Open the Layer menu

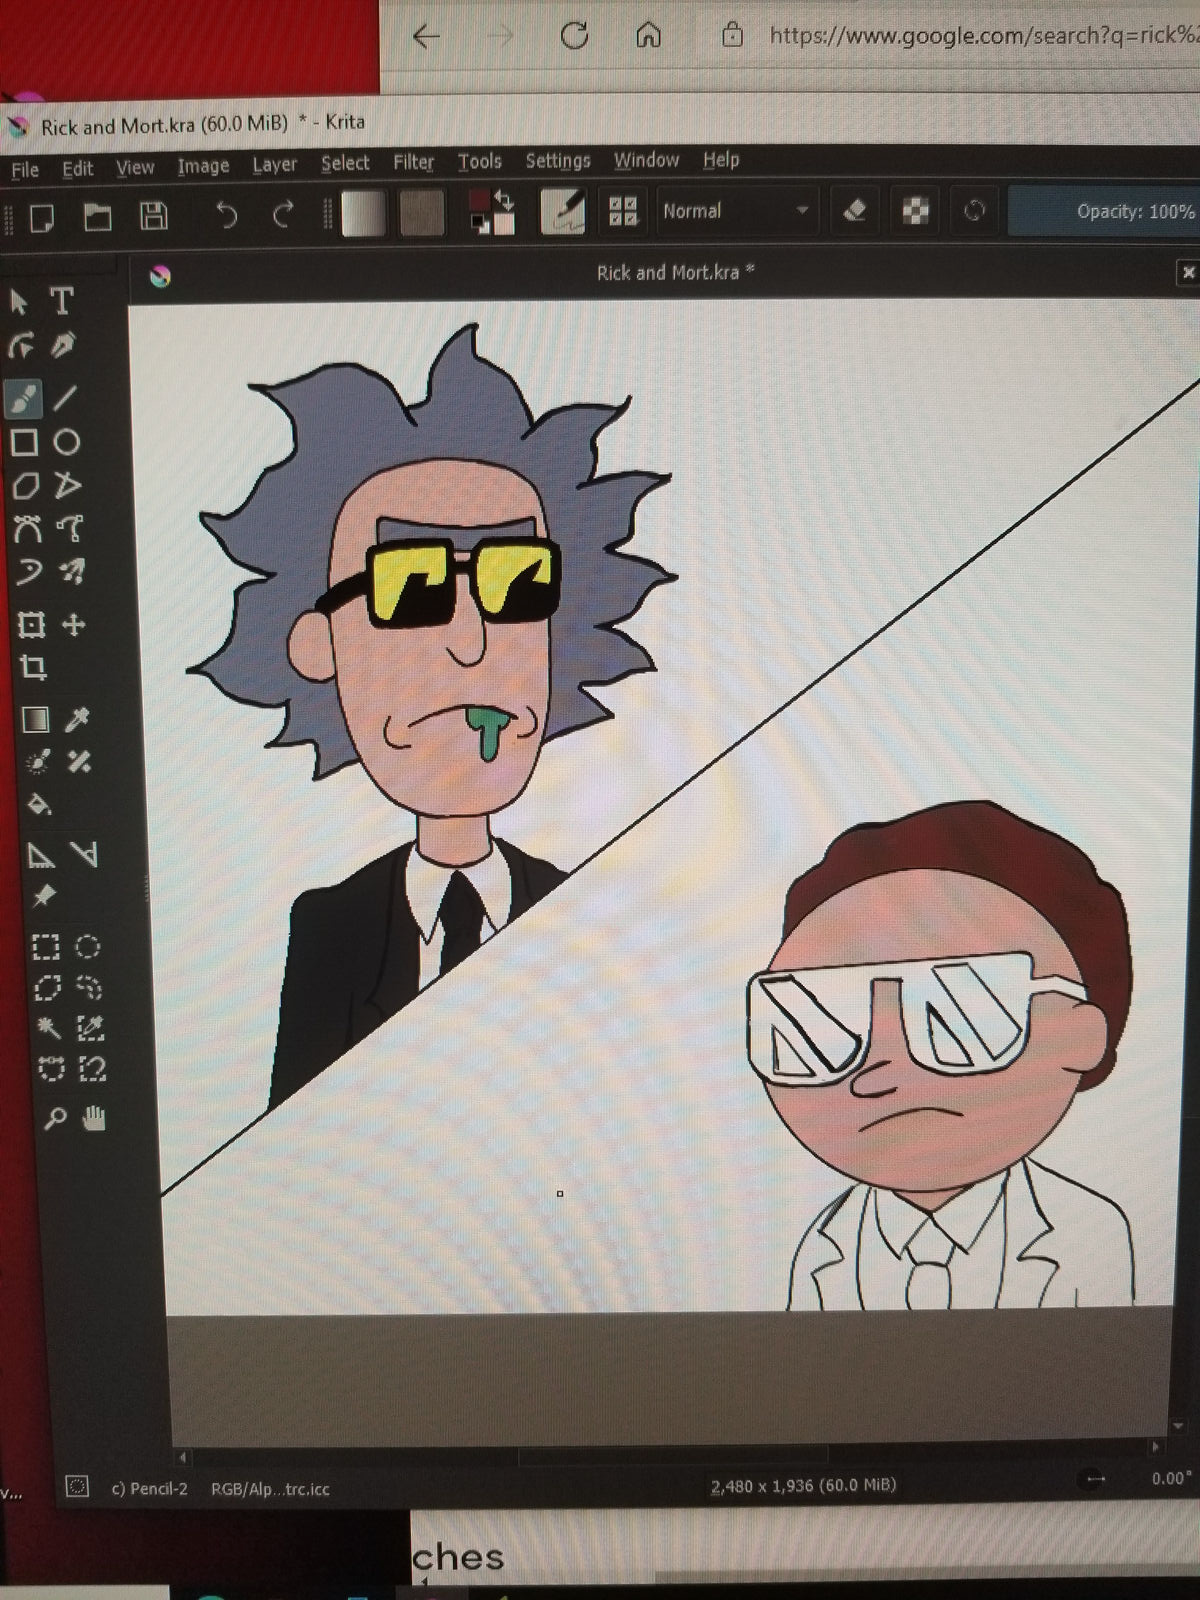275,165
